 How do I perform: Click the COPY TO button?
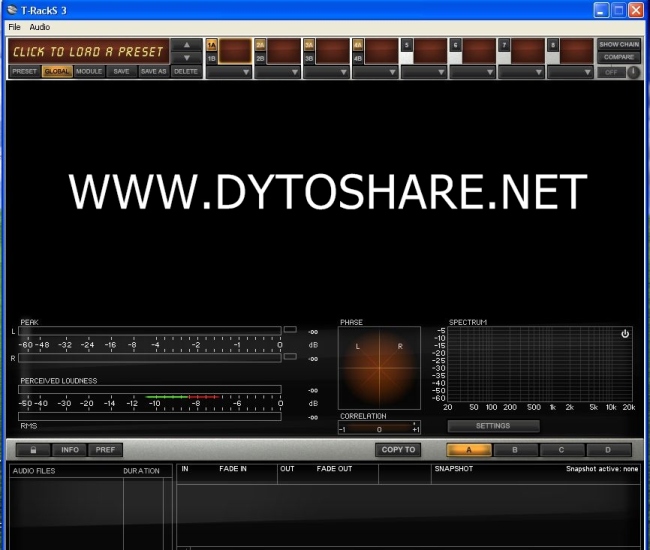click(x=398, y=450)
